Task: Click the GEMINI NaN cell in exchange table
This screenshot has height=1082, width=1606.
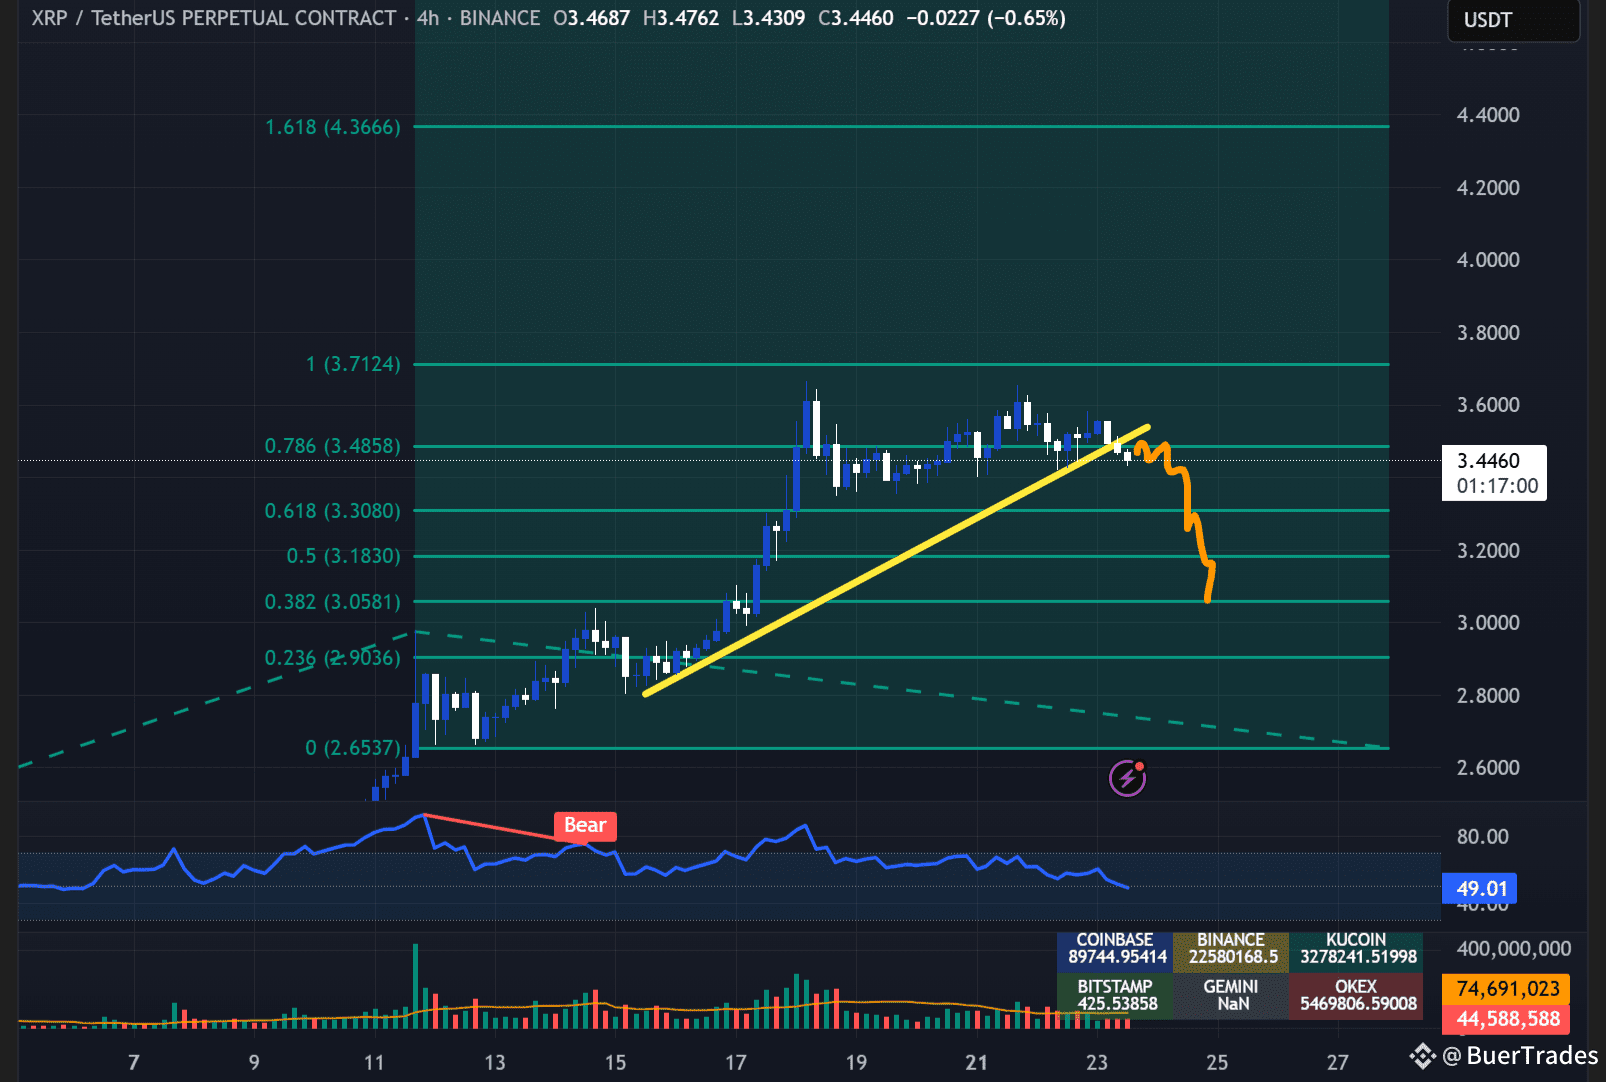Action: tap(1232, 996)
